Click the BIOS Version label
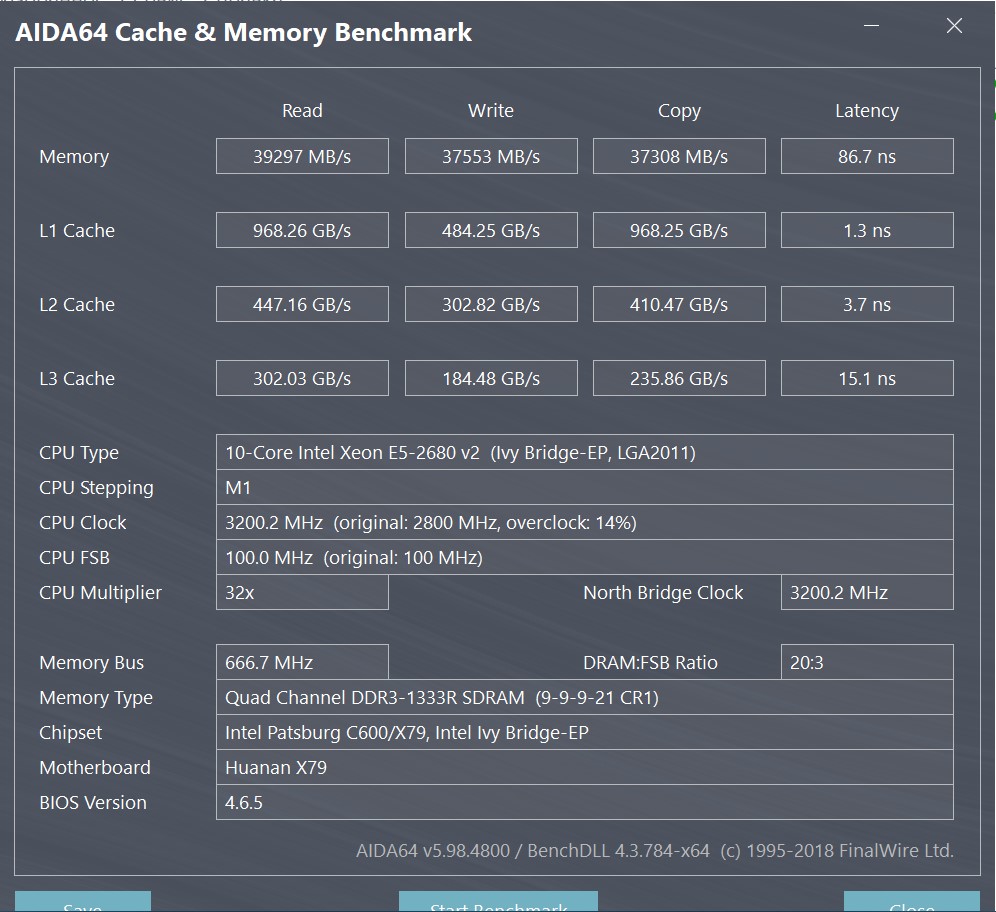Screen dimensions: 996x912 pos(93,802)
